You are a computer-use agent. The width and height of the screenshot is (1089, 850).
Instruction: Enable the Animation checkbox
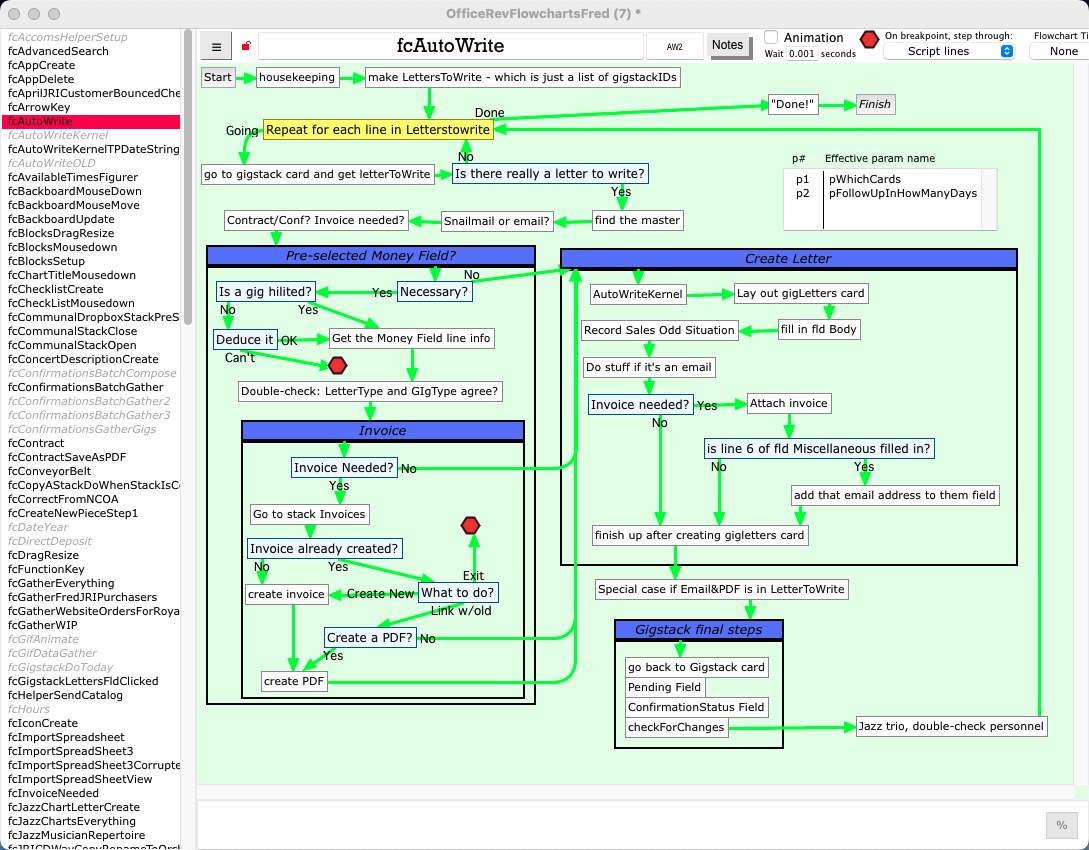(771, 37)
